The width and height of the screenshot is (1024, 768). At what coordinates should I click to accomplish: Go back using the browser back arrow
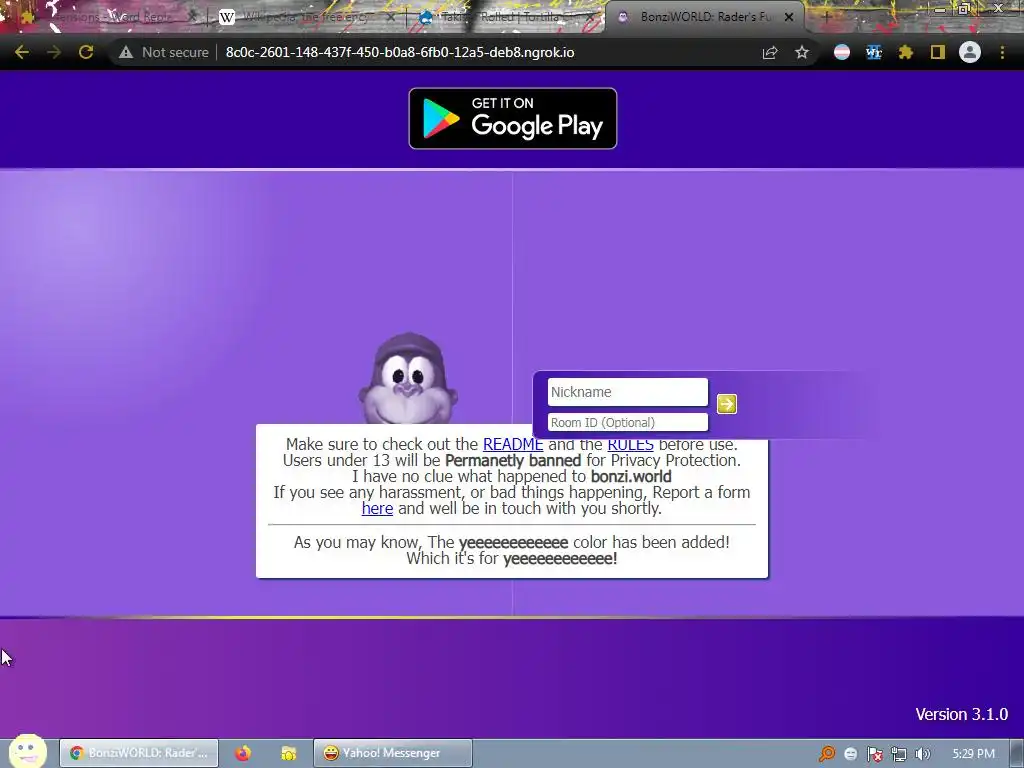[22, 52]
